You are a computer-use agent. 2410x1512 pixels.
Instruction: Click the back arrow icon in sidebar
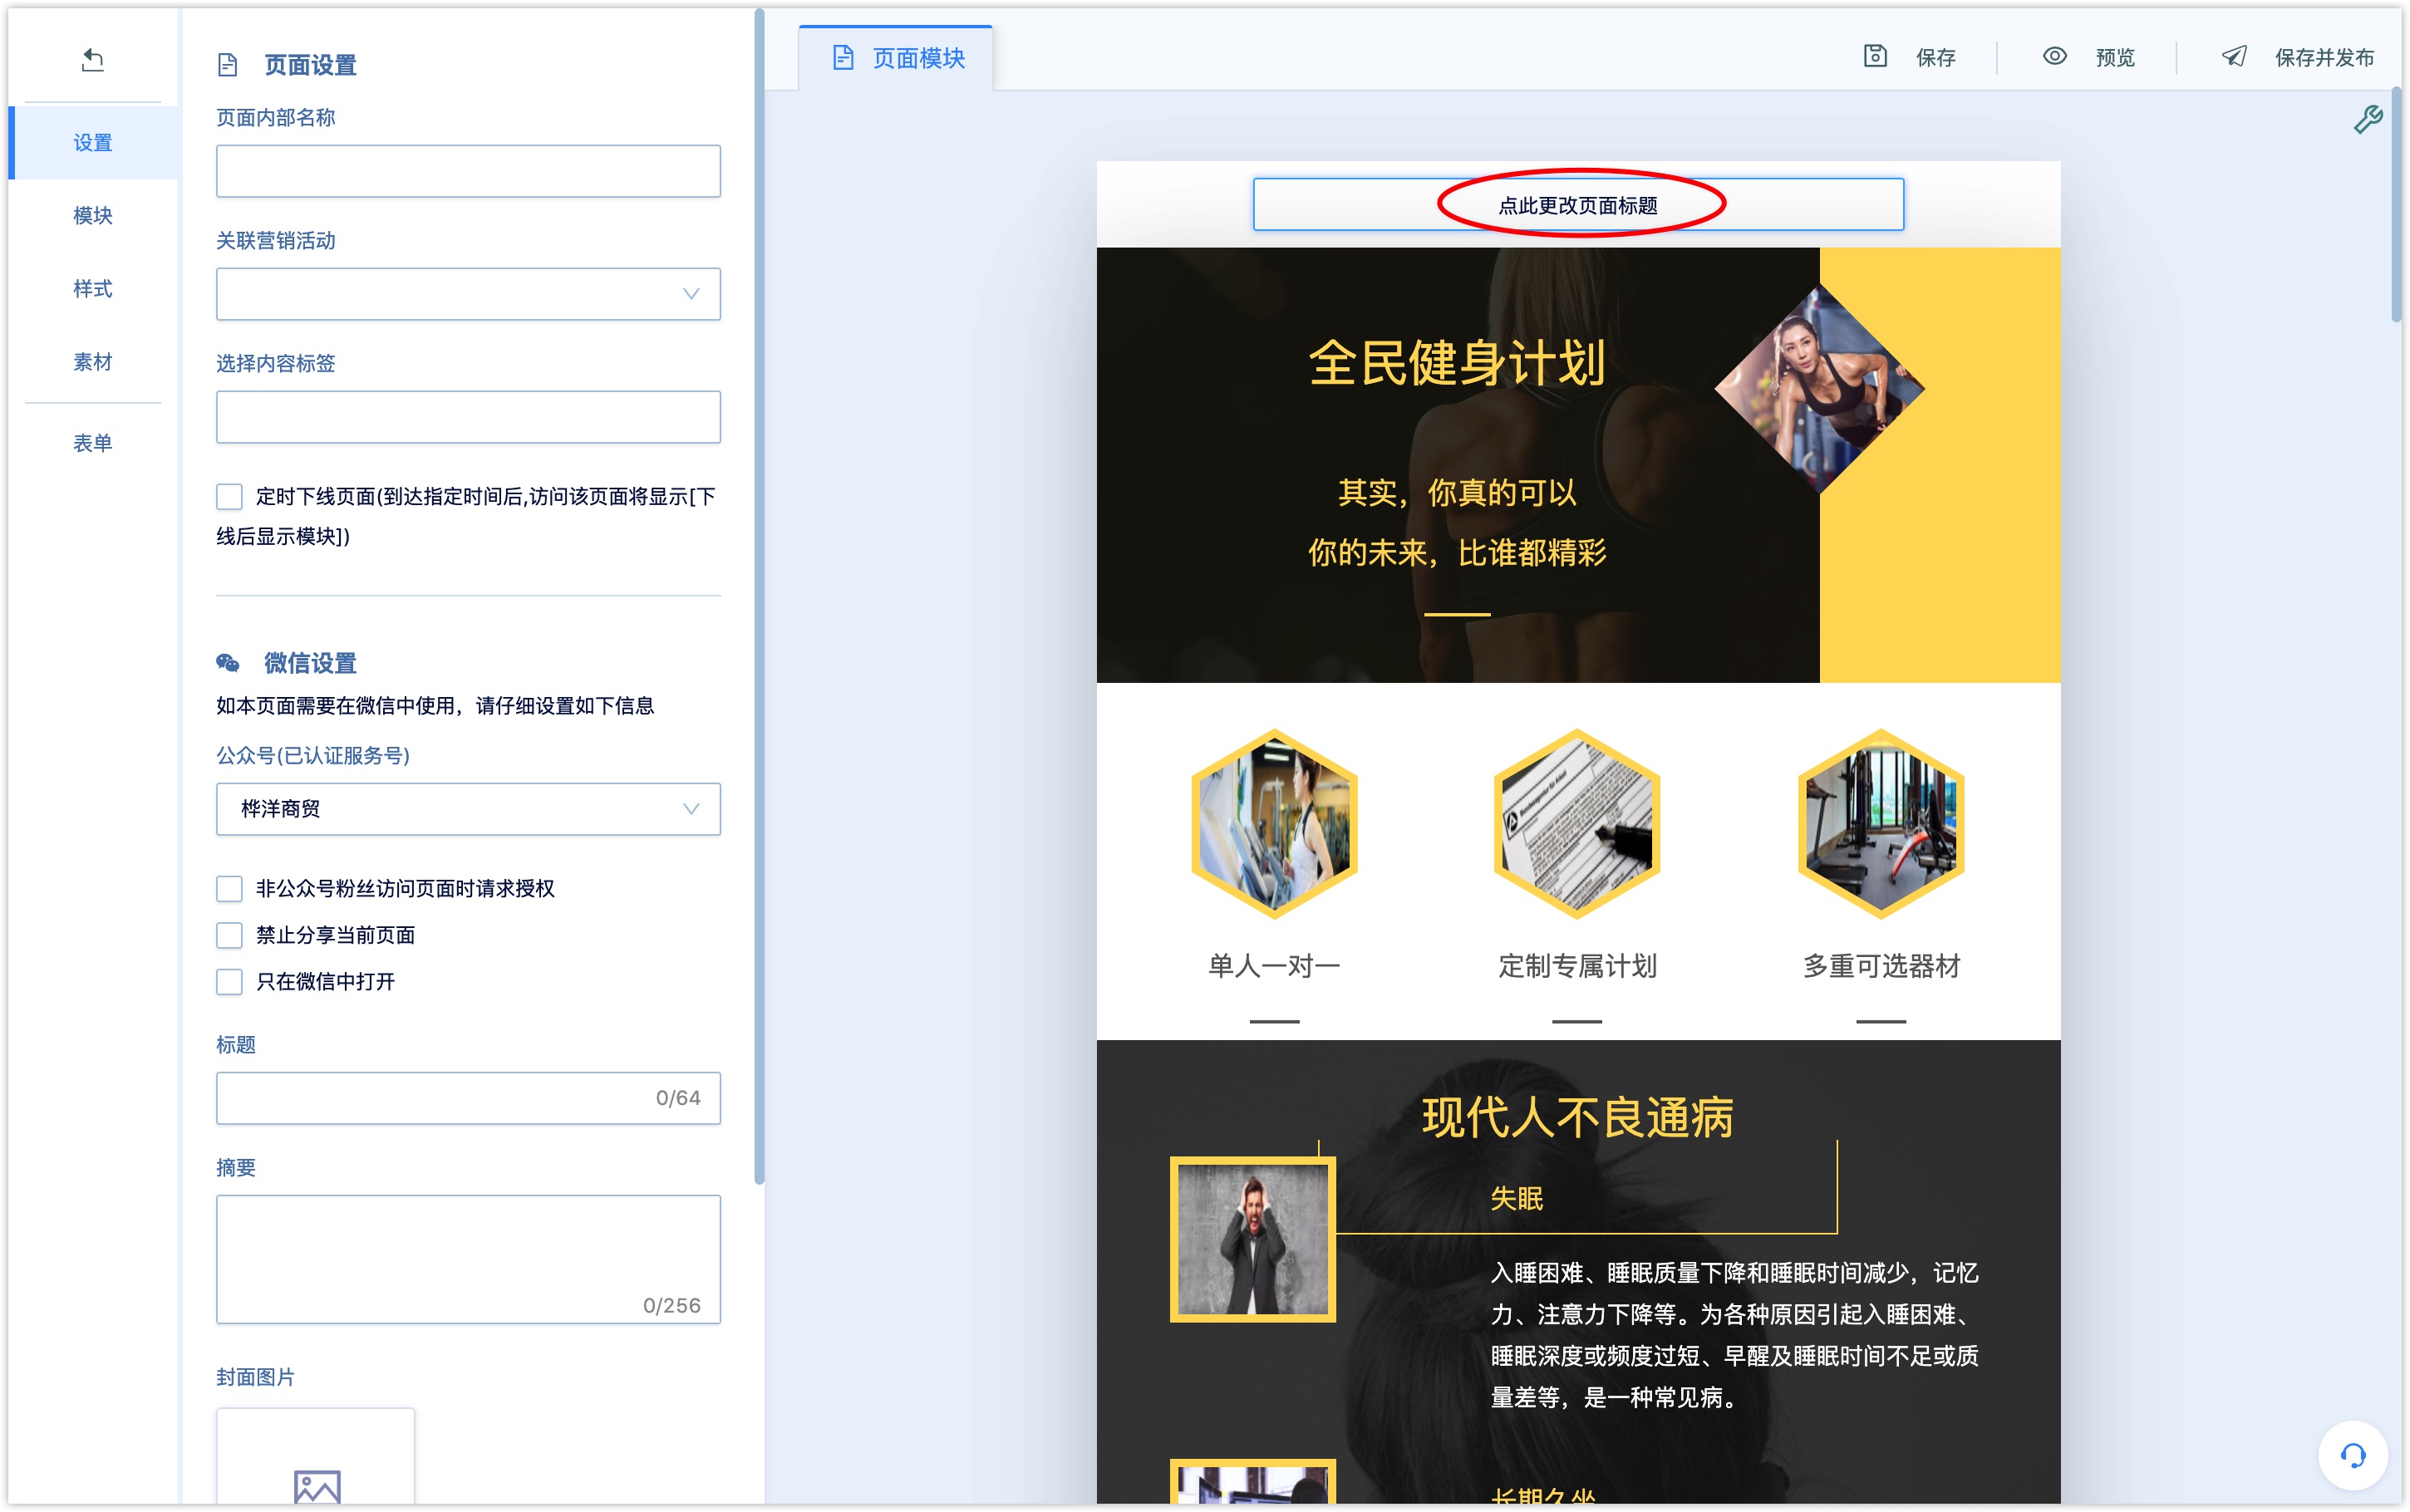click(92, 60)
